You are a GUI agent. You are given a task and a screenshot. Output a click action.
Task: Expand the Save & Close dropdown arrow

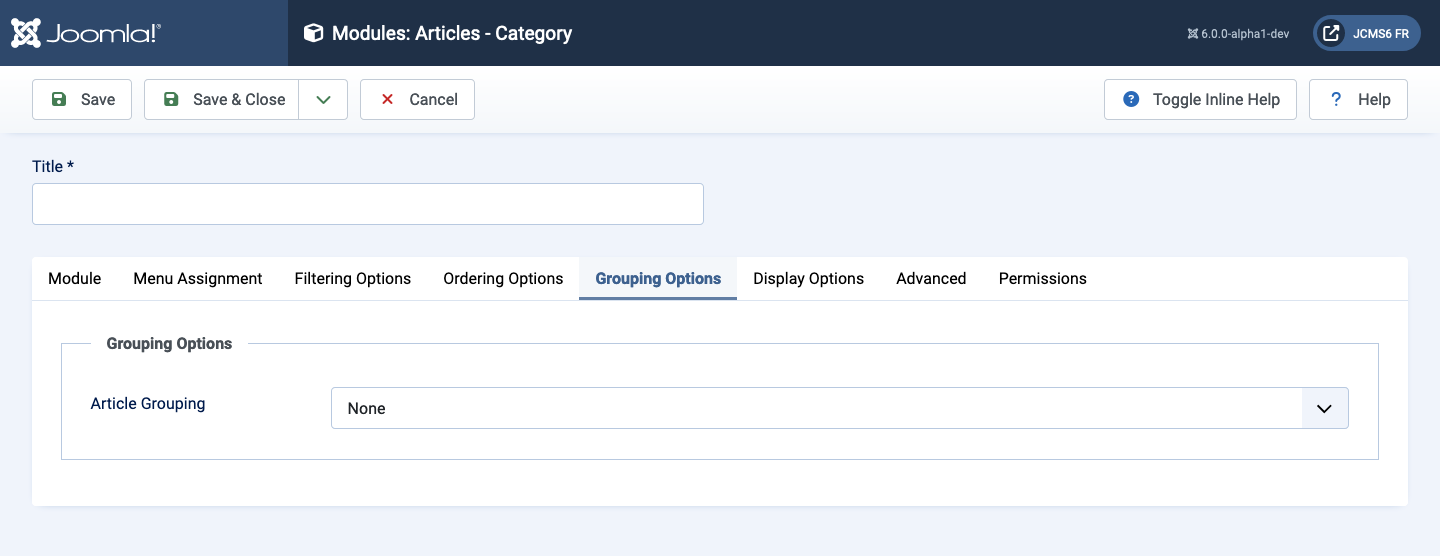[323, 99]
